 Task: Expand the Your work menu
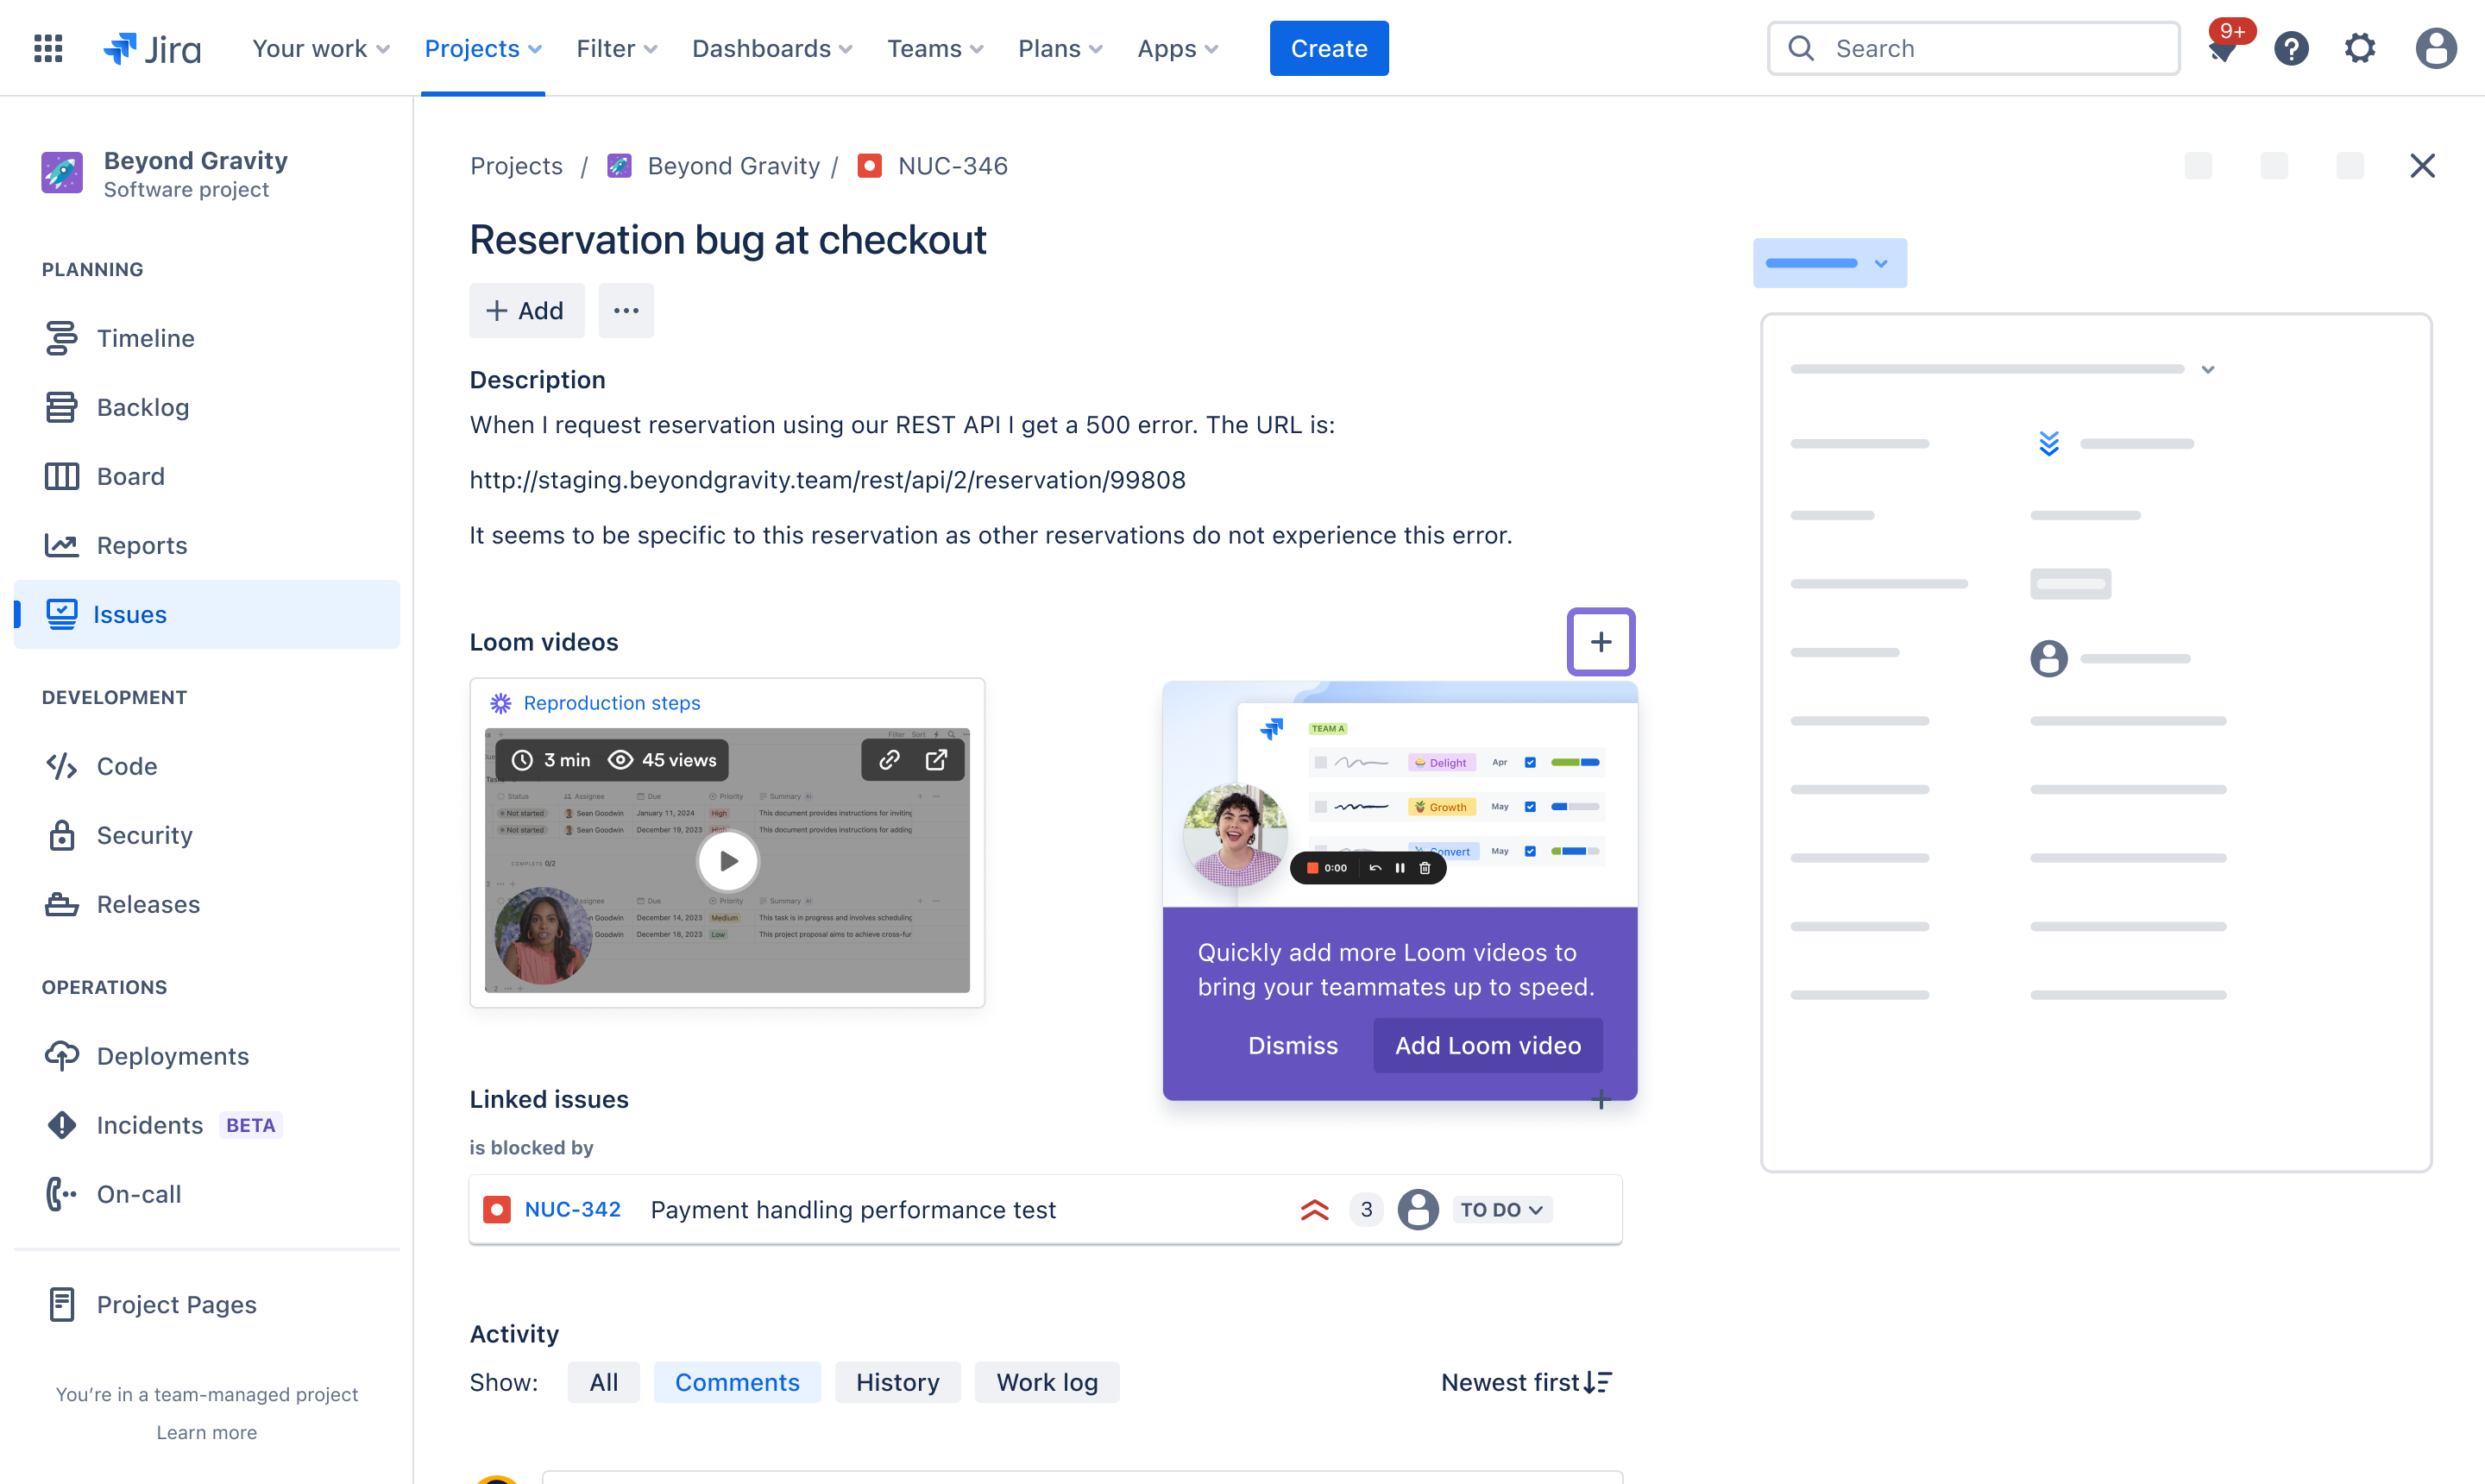coord(320,48)
